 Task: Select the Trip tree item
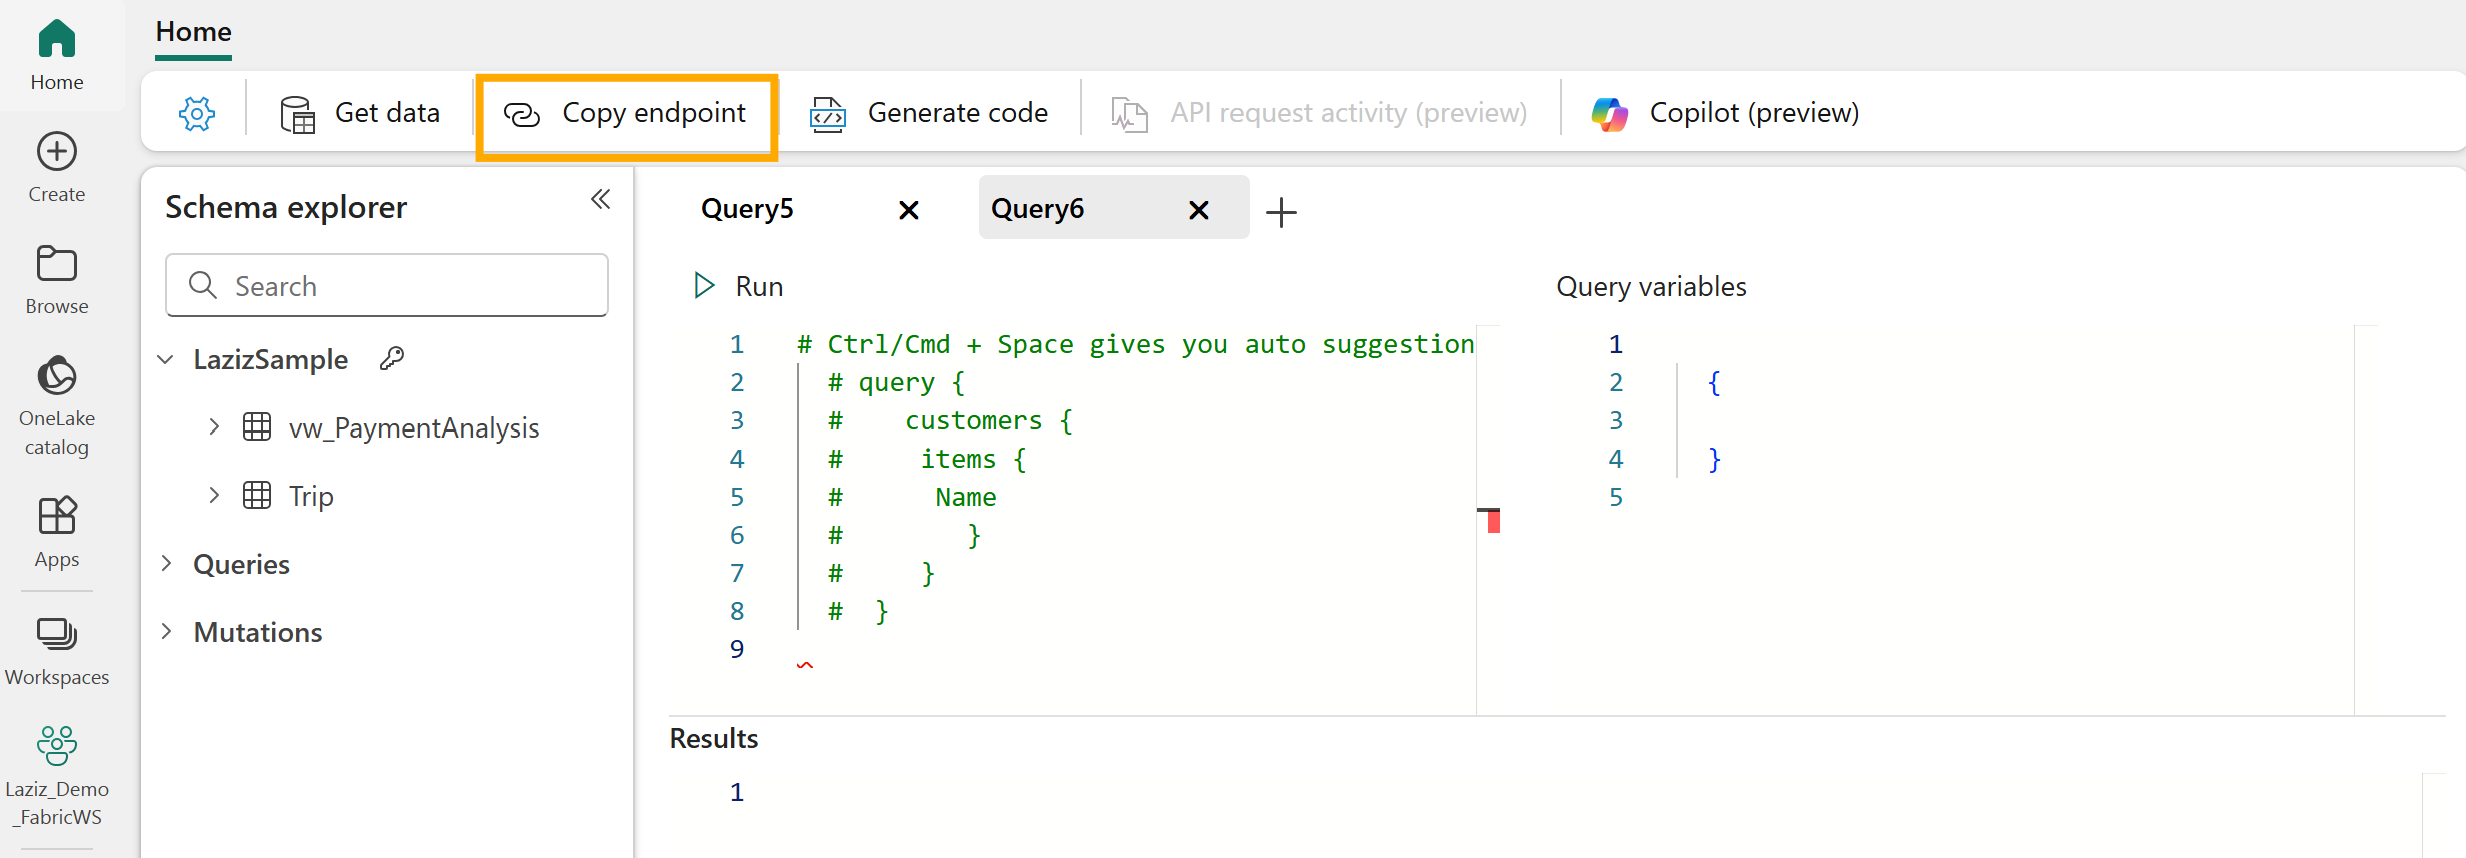311,496
